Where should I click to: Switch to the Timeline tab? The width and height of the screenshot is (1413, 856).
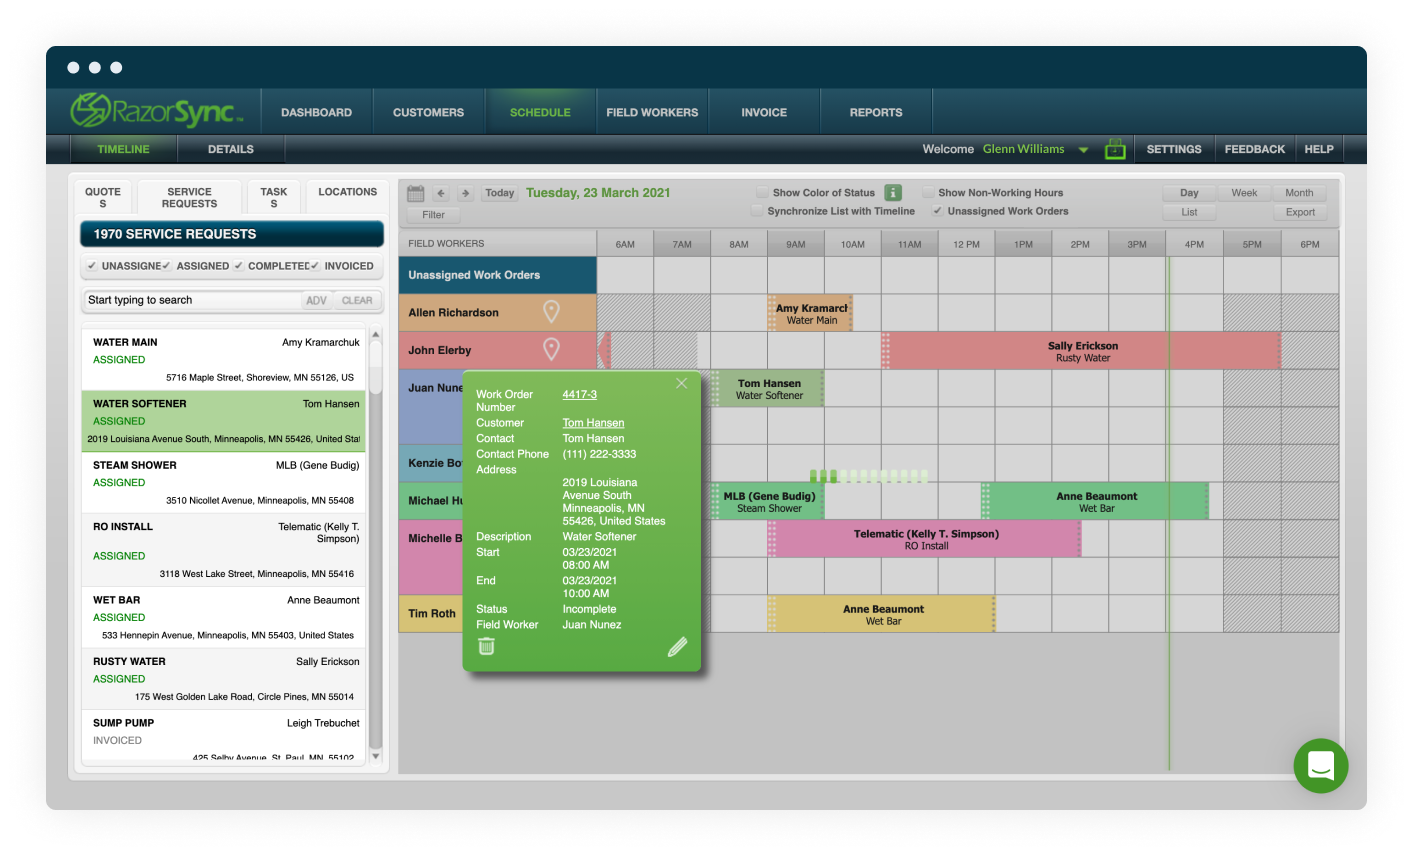click(x=123, y=149)
